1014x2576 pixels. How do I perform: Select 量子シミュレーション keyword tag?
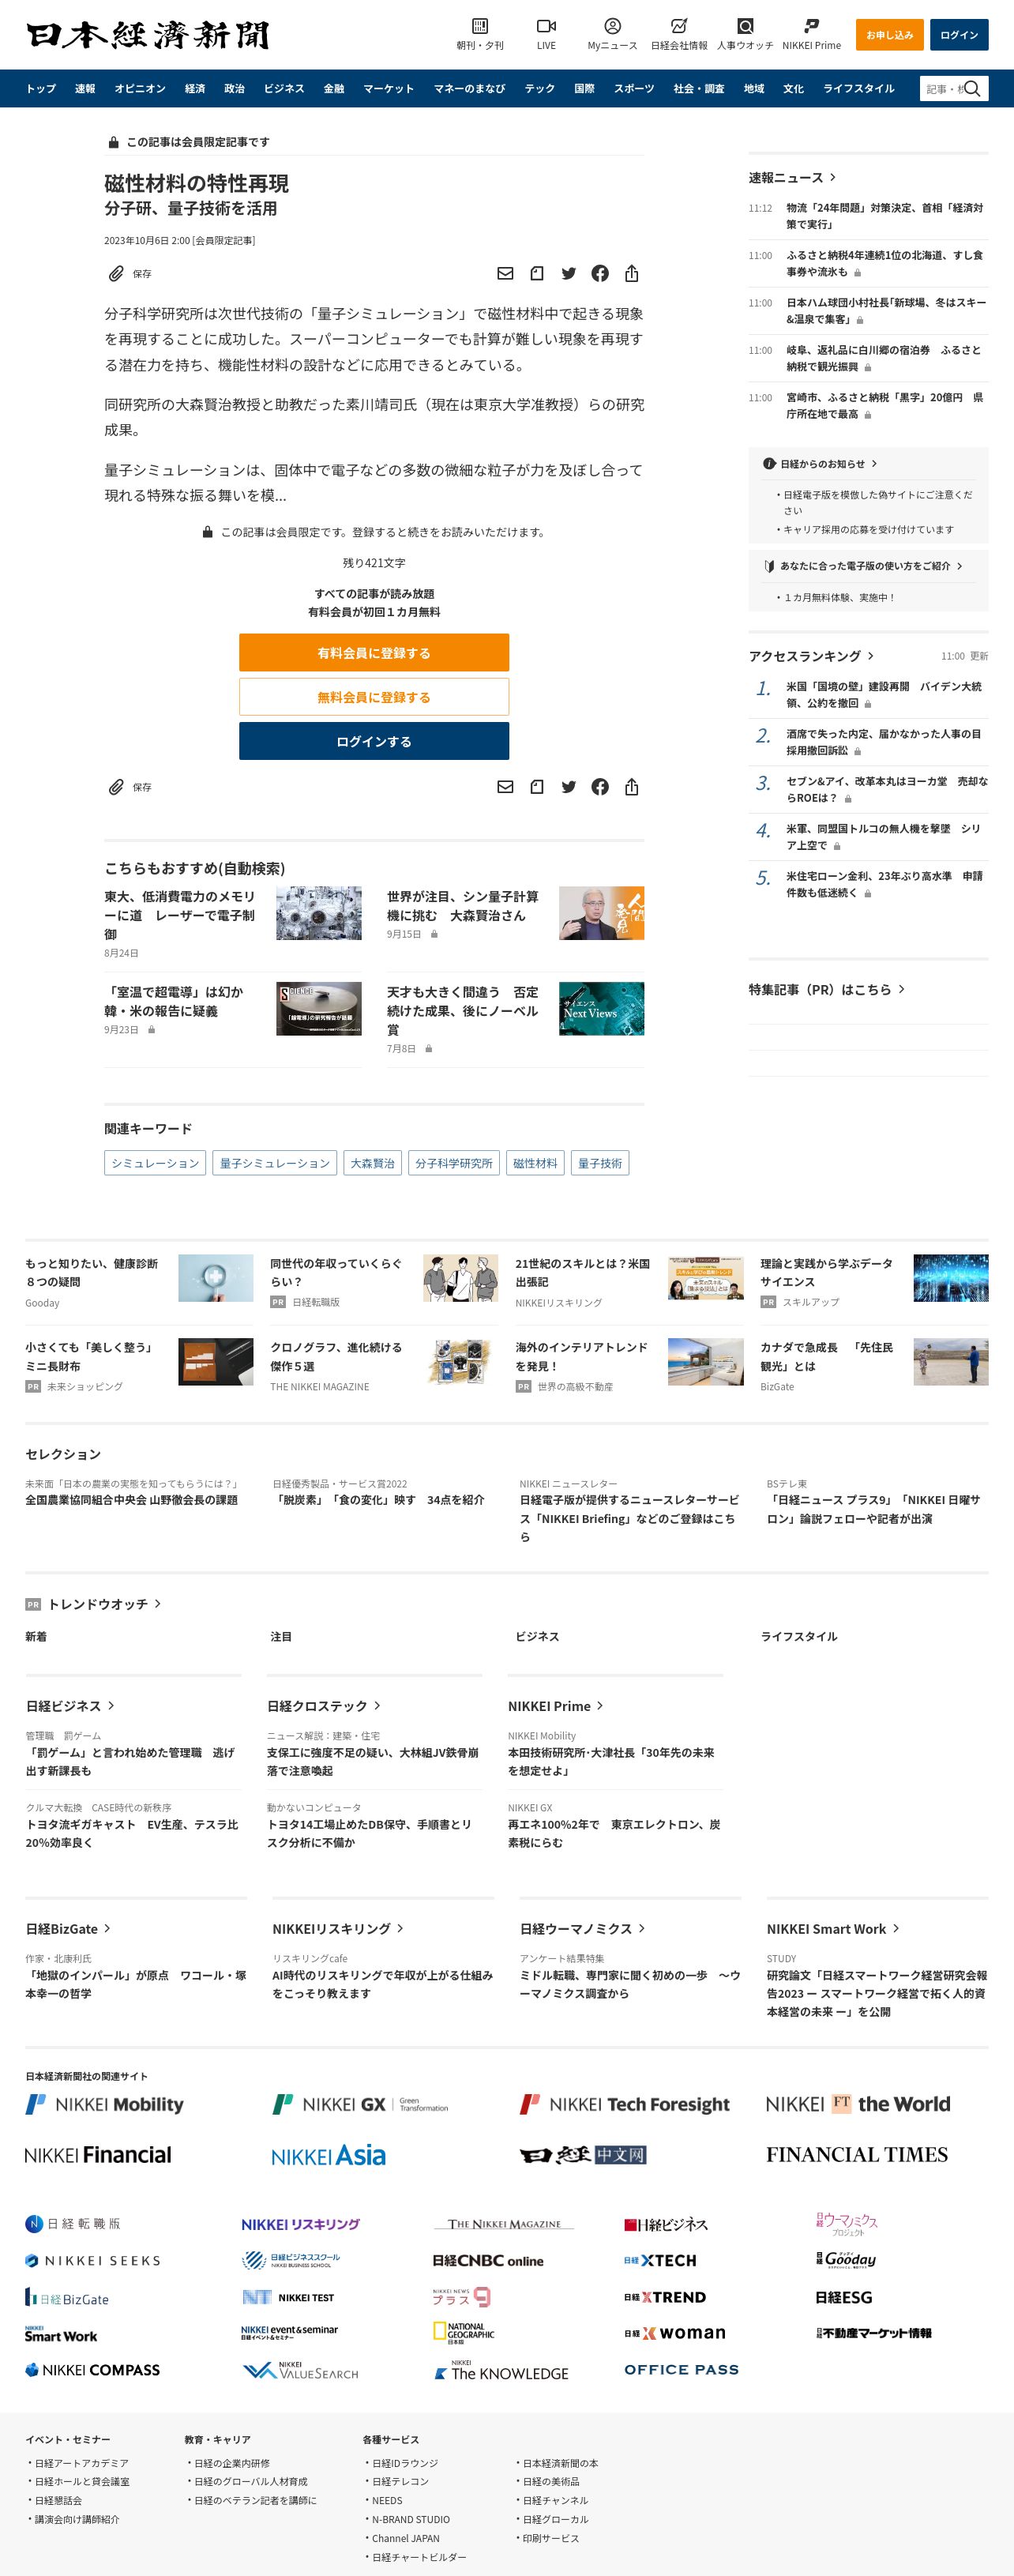point(275,1163)
